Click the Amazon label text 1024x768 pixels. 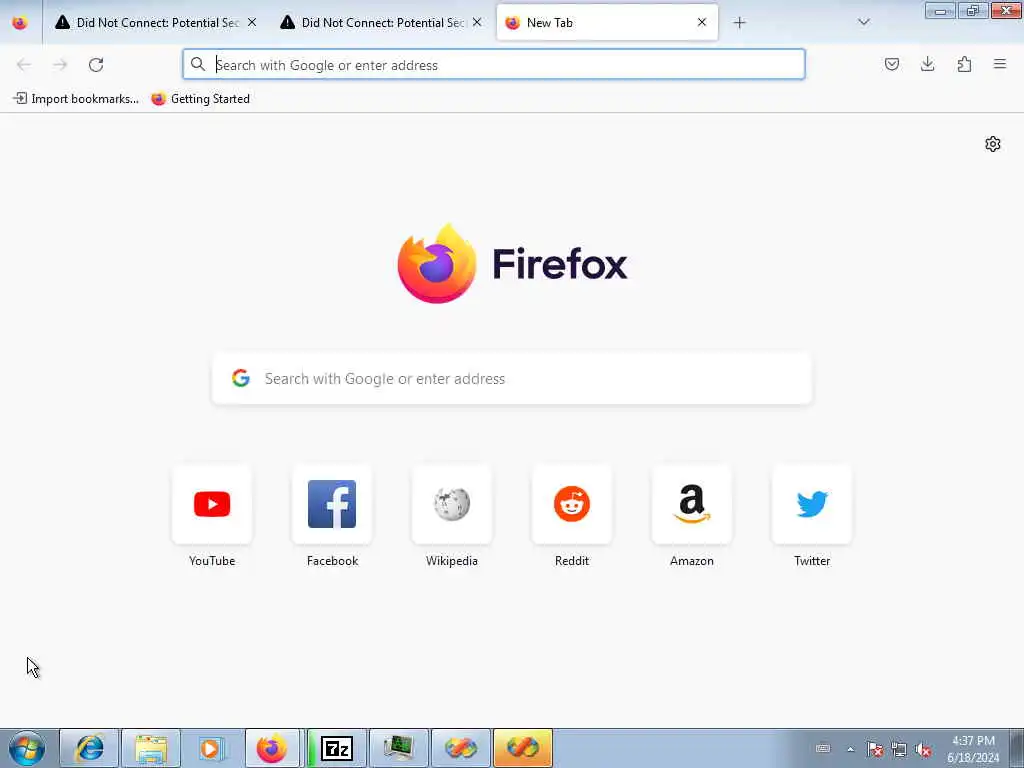[692, 561]
